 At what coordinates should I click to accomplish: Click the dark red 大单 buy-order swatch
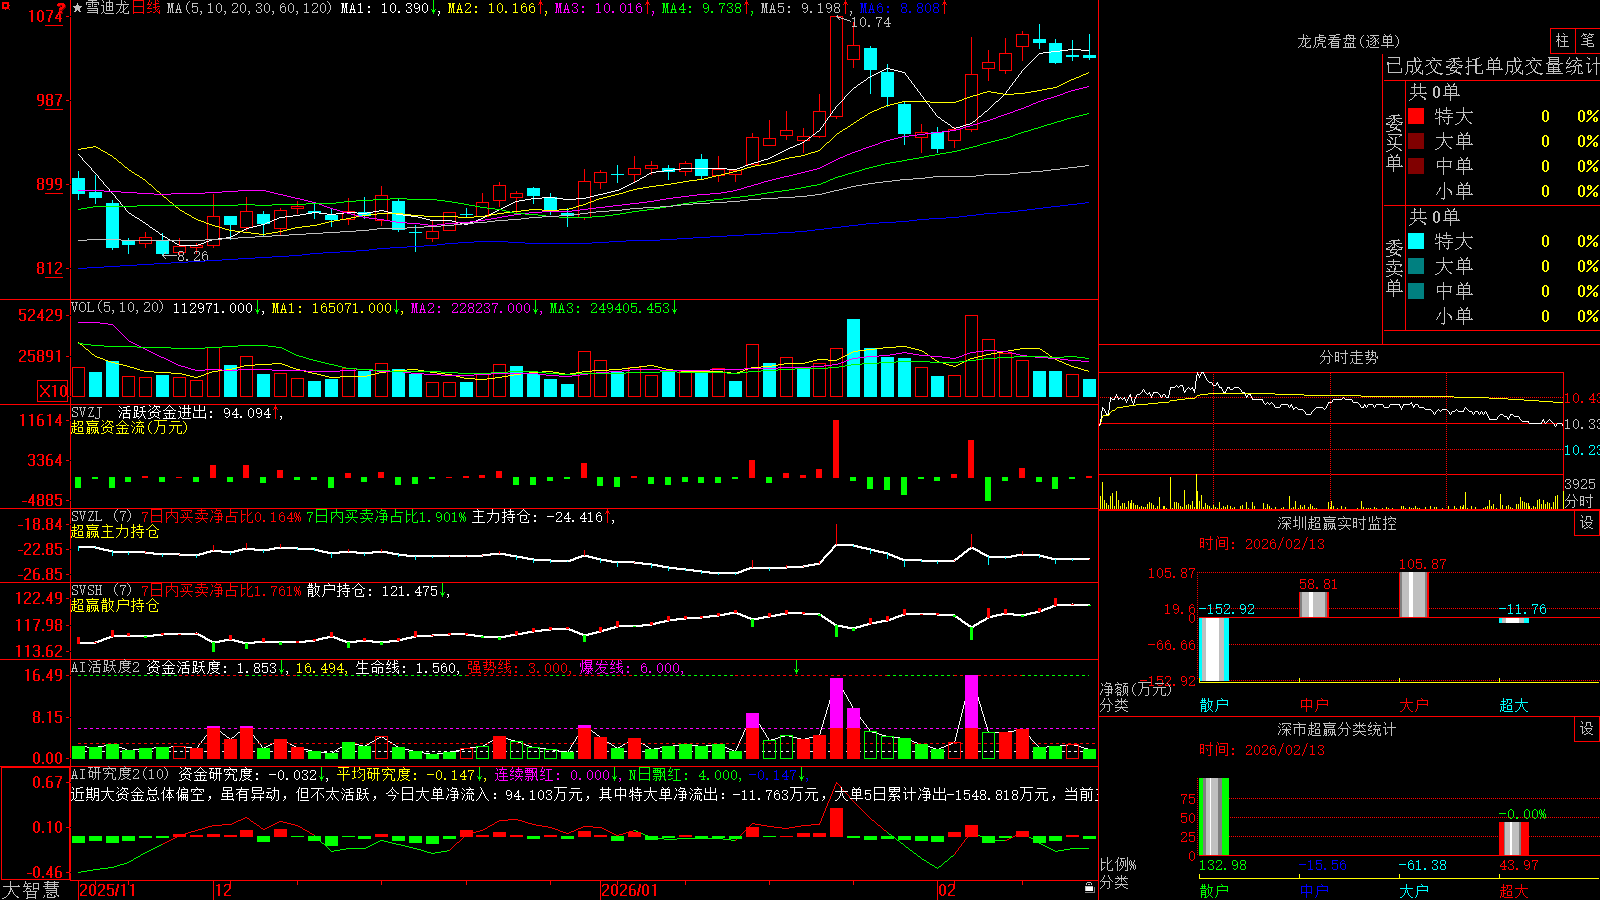tap(1416, 141)
